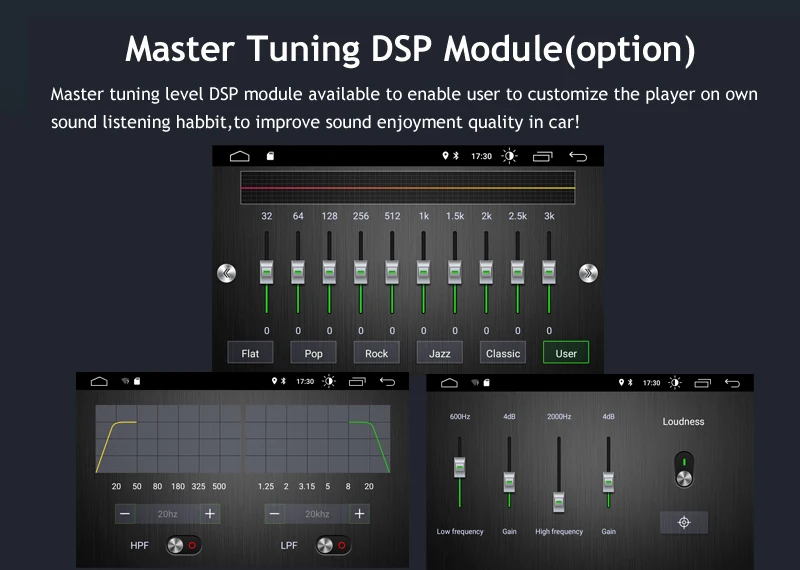Screen dimensions: 800x570
Task: Increase LPF 20khz with plus button
Action: click(359, 514)
